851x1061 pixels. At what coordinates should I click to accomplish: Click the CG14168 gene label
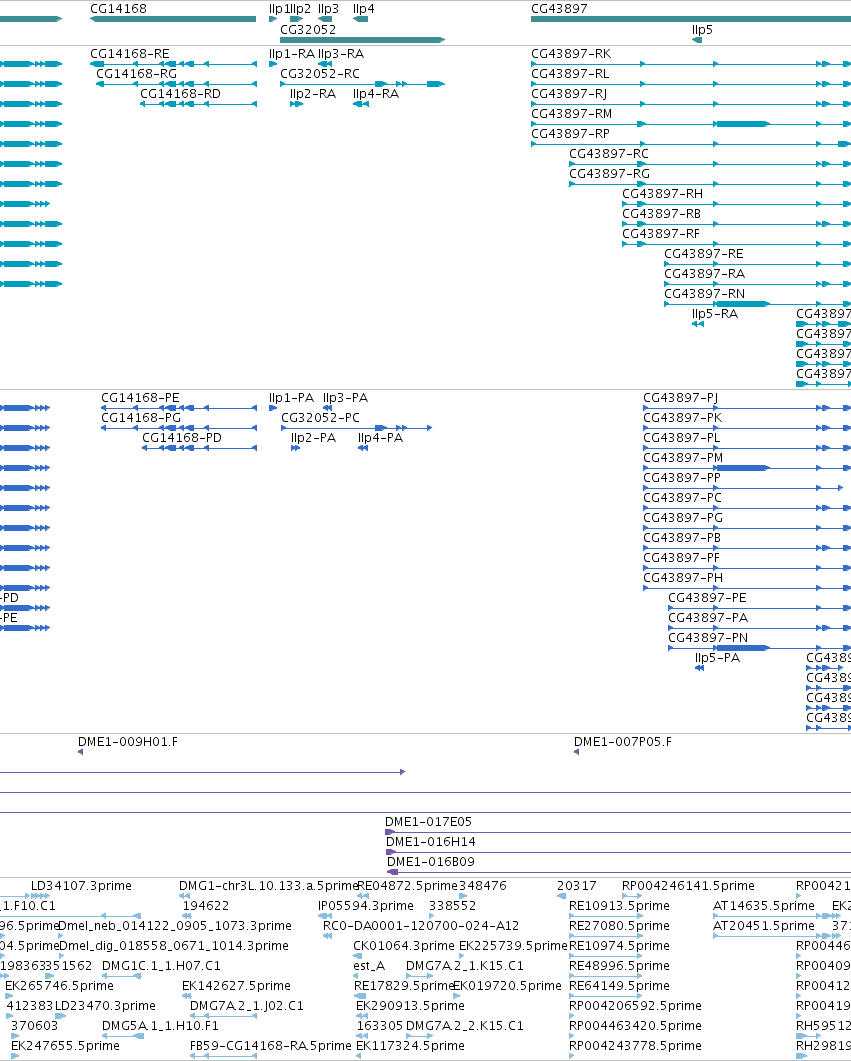(118, 9)
